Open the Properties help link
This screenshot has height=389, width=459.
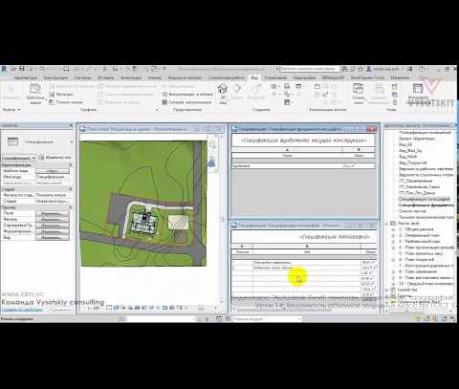pyautogui.click(x=22, y=310)
